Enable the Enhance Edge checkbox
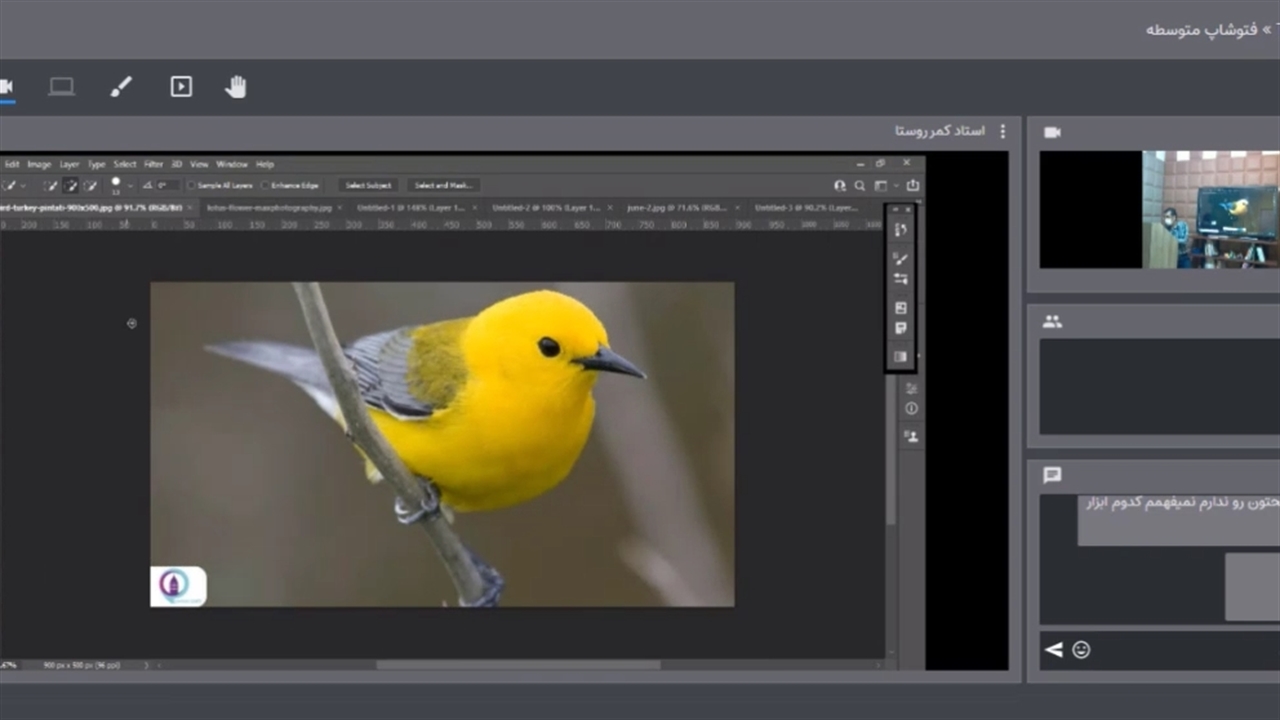The width and height of the screenshot is (1280, 720). (265, 185)
